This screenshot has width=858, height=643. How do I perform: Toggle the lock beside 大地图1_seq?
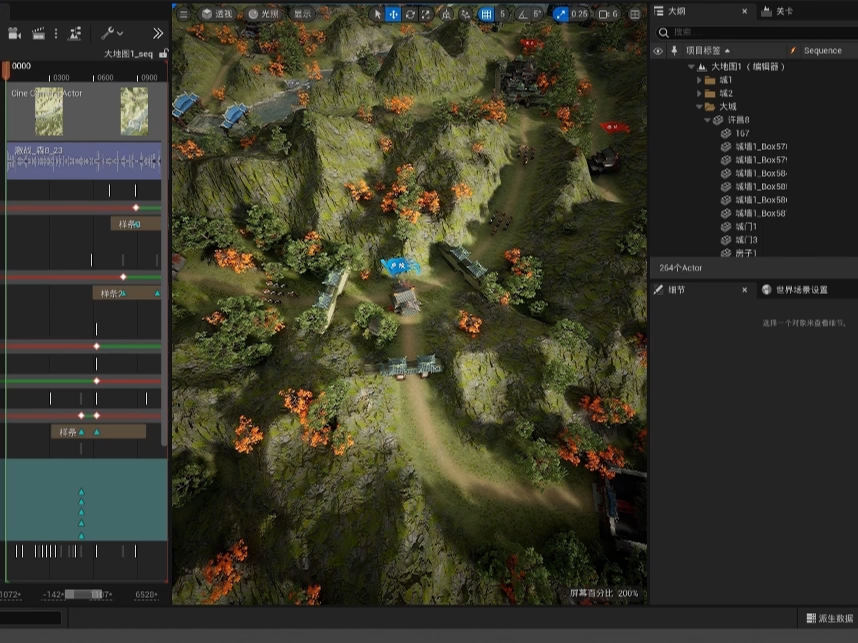click(x=163, y=53)
